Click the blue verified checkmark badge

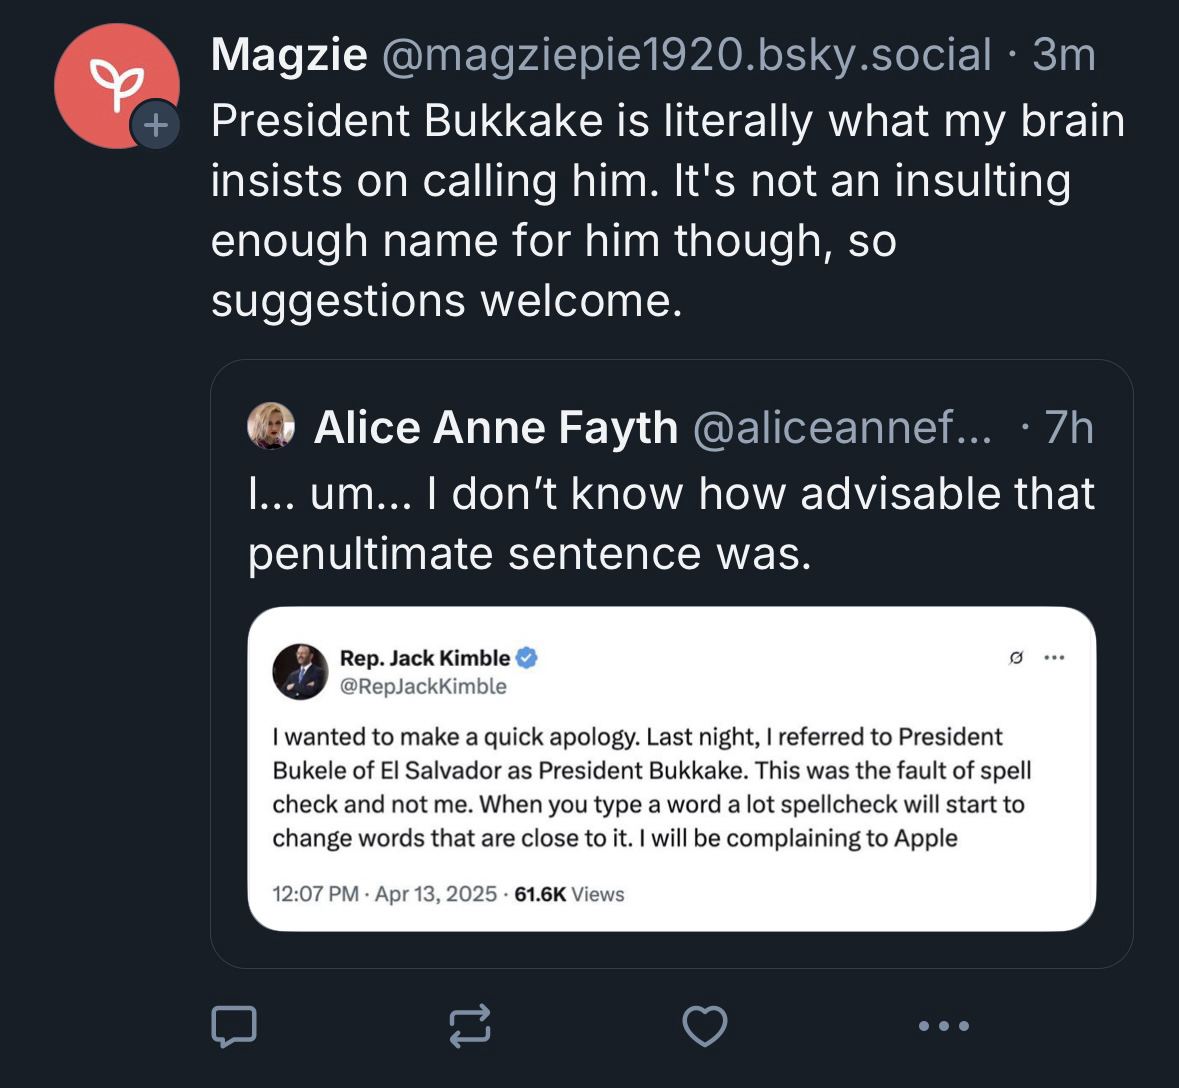pos(527,658)
